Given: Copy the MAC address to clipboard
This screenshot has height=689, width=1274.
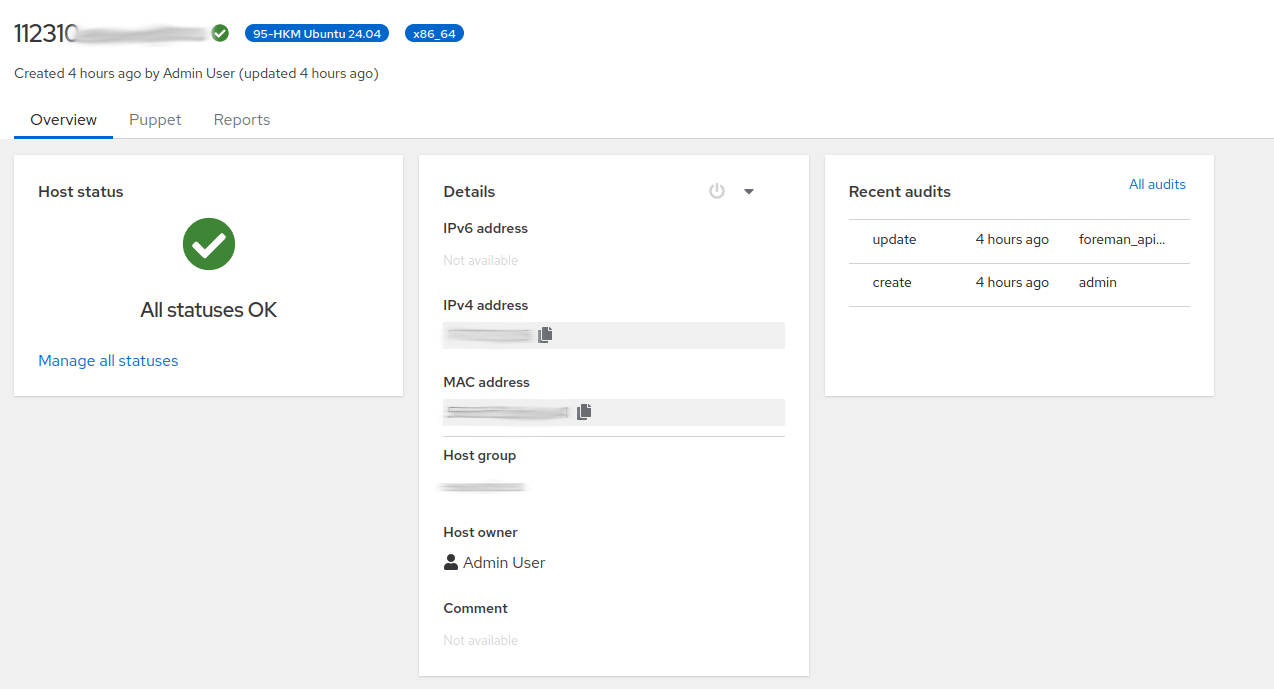Looking at the screenshot, I should 584,412.
